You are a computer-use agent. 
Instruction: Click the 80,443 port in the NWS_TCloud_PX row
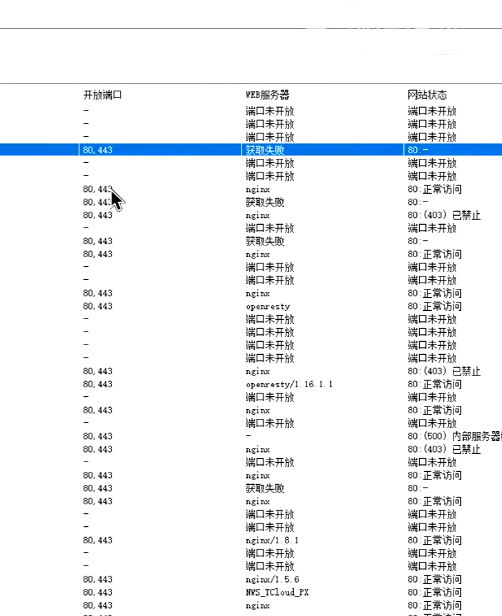[97, 592]
